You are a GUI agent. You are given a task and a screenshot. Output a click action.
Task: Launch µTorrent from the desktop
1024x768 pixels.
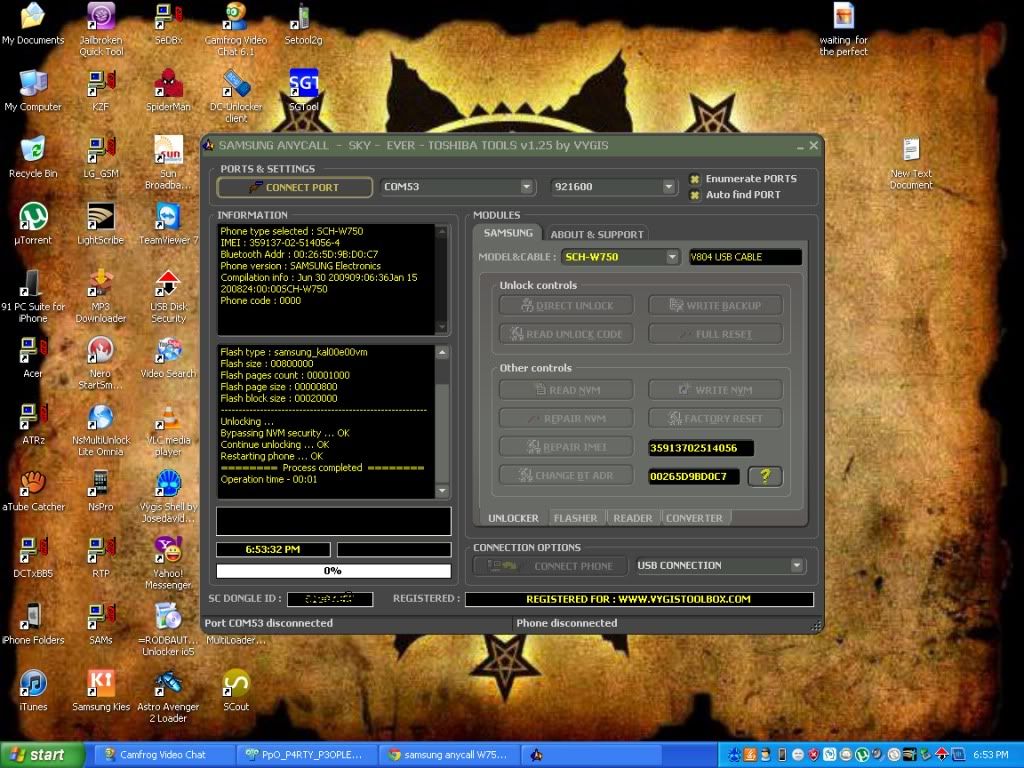tap(33, 223)
